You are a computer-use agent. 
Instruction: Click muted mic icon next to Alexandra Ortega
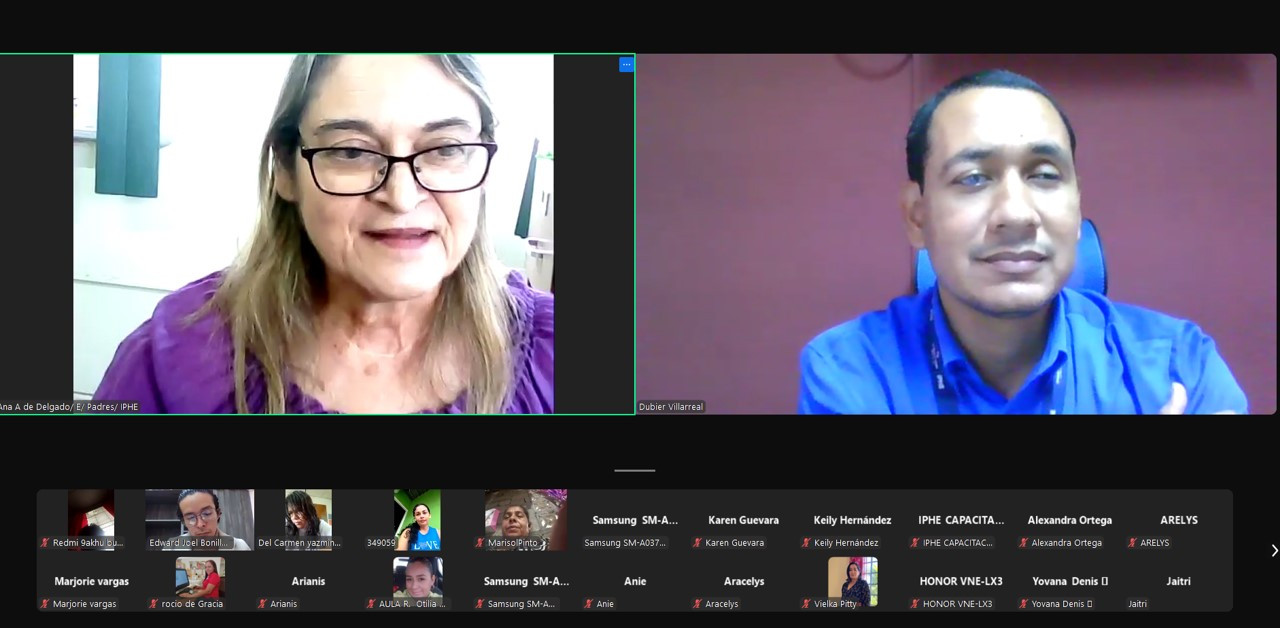pos(1024,543)
